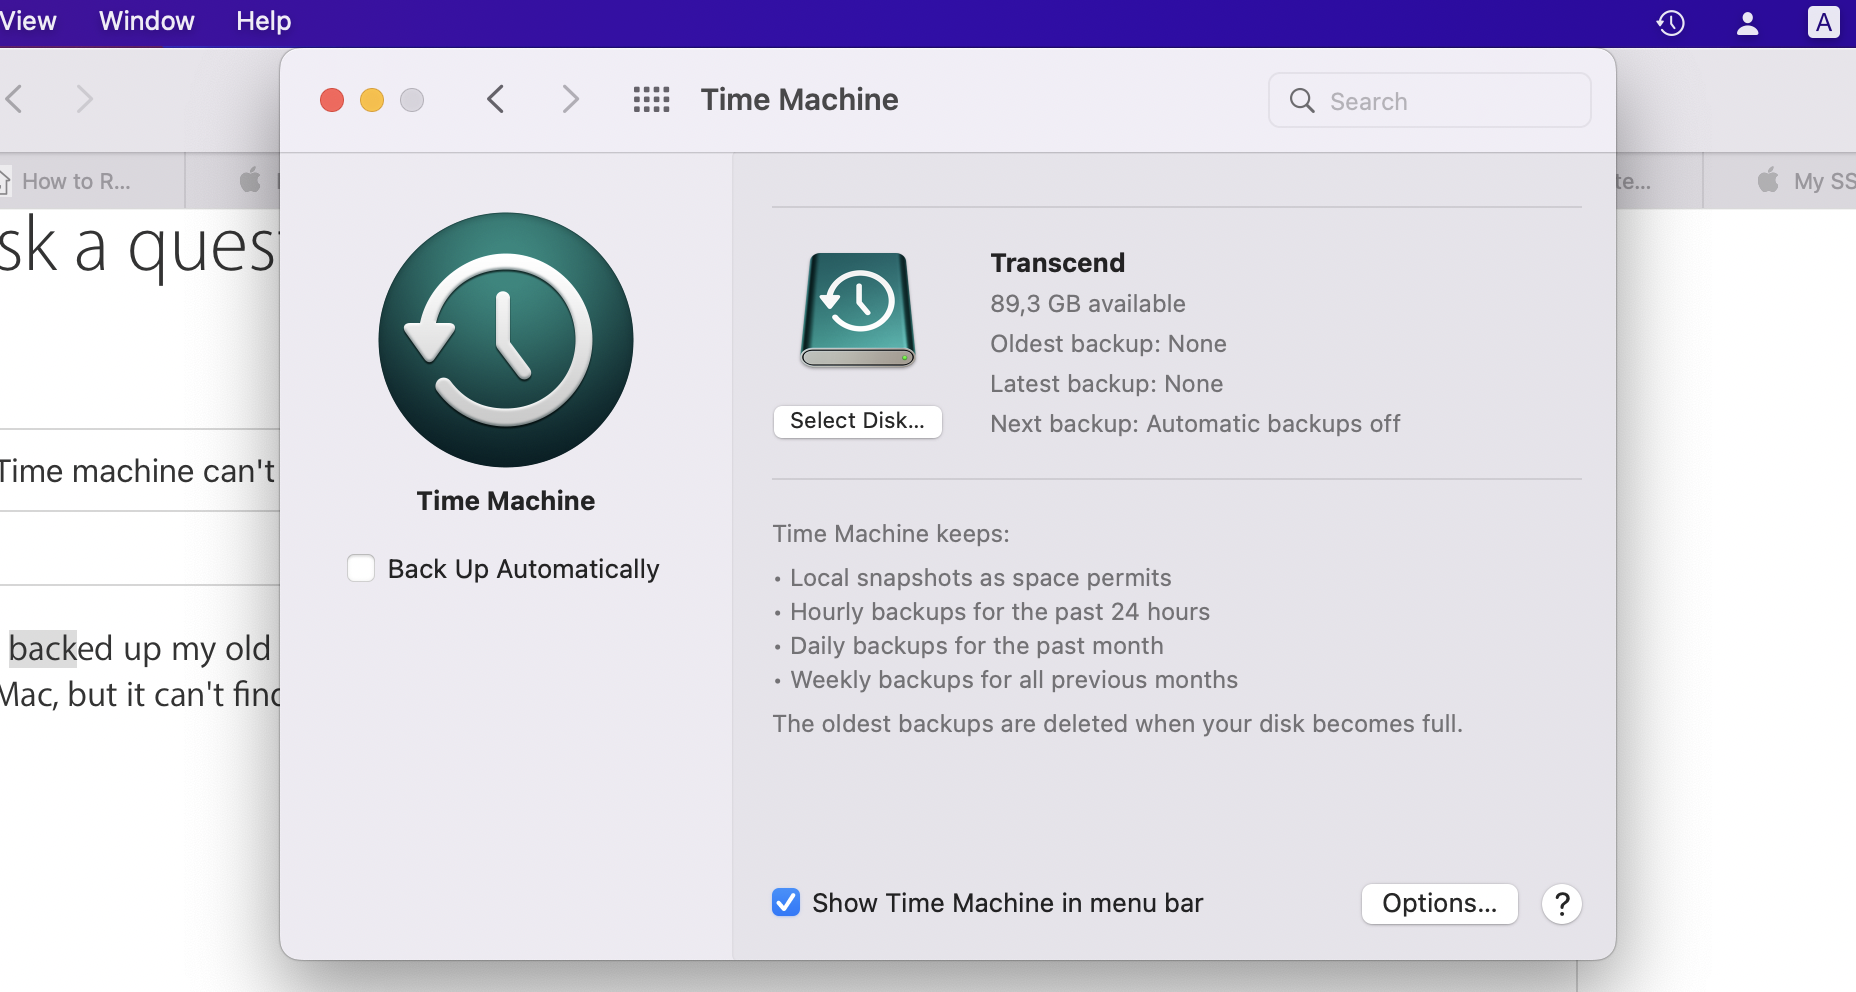Viewport: 1856px width, 992px height.
Task: Click the large Time Machine clock icon
Action: (x=506, y=340)
